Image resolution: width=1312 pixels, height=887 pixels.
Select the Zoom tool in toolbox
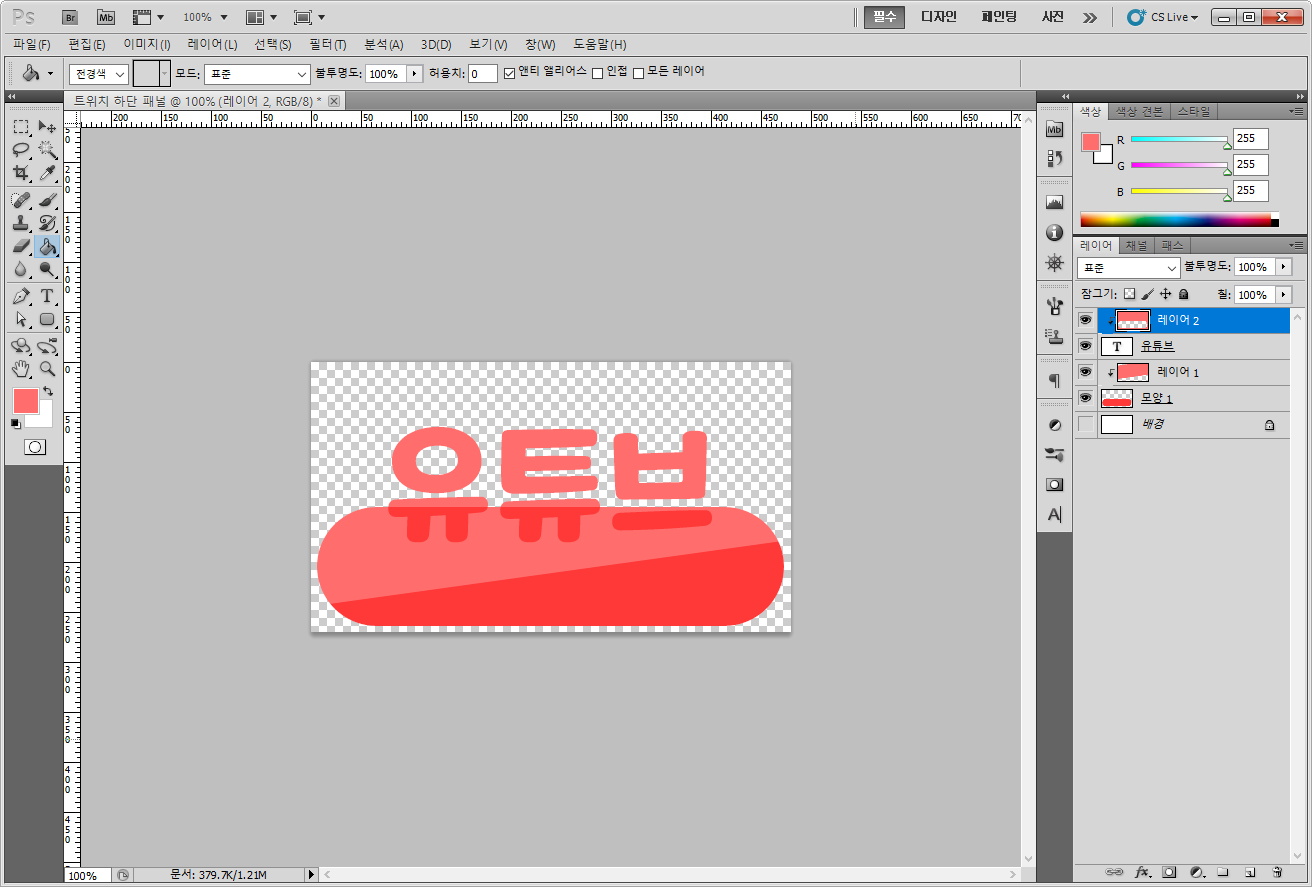[x=47, y=369]
